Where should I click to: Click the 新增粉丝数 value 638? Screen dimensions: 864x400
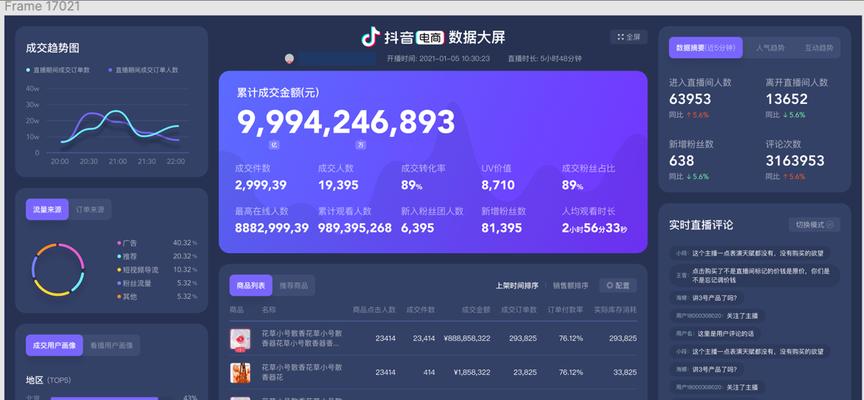point(682,161)
